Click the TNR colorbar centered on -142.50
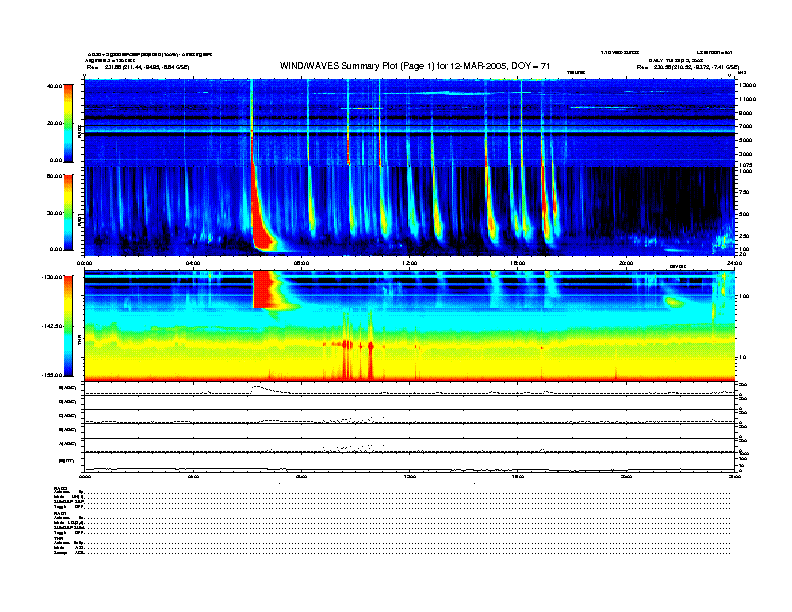Screen dimensions: 792x612 (68, 326)
